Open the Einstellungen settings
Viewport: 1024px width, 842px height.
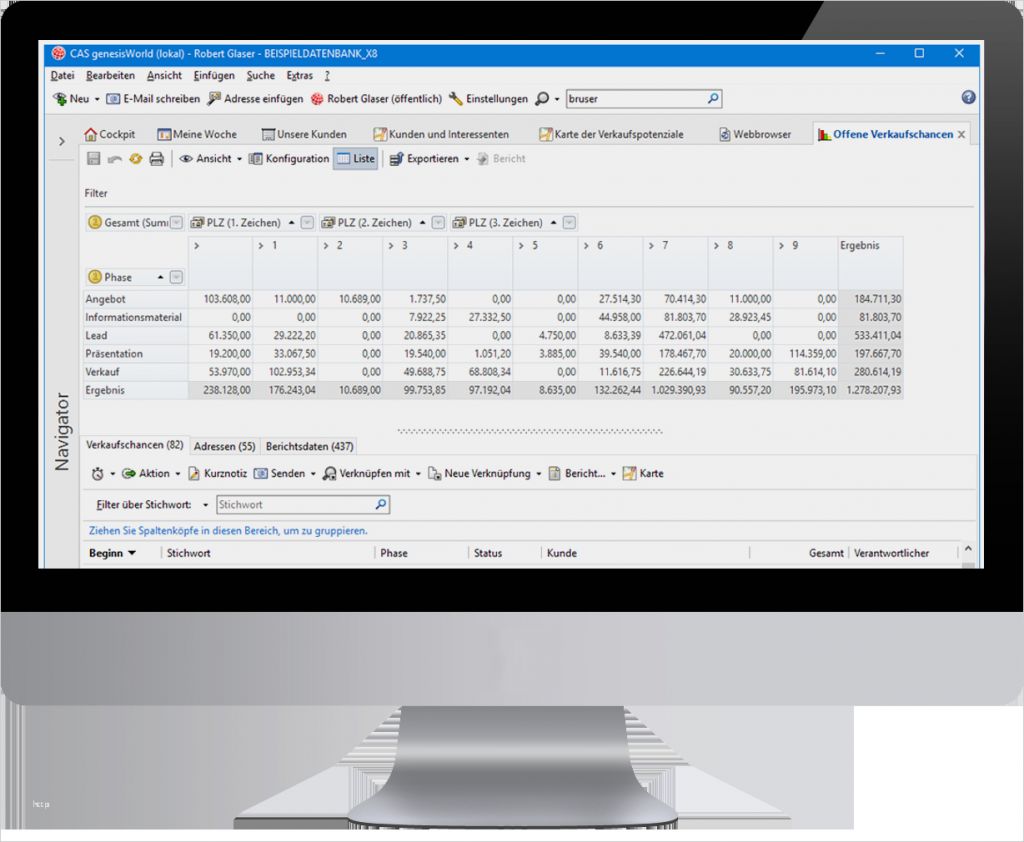coord(497,98)
